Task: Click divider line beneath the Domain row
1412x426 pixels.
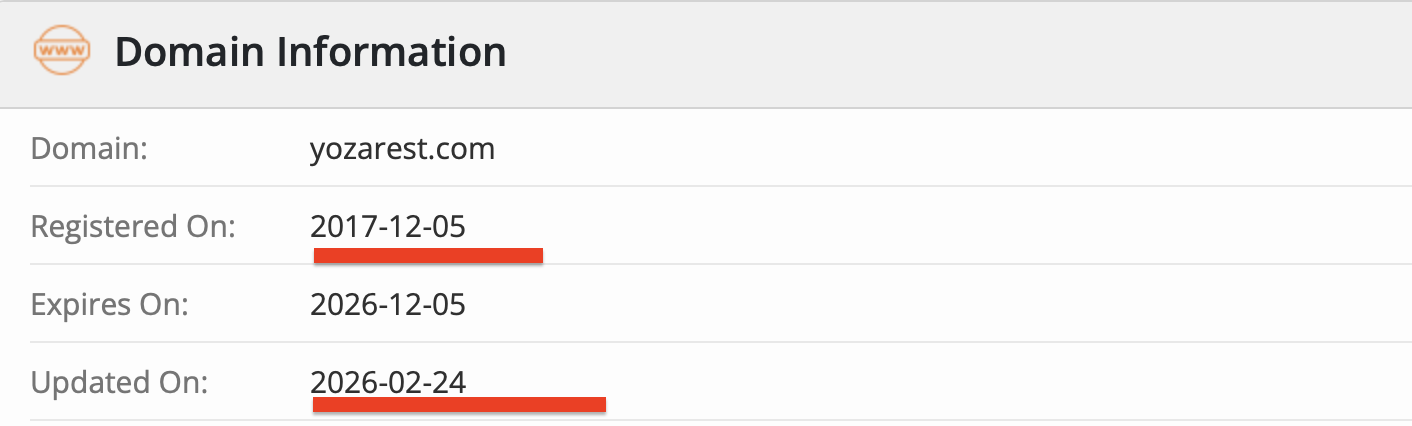Action: pos(700,186)
